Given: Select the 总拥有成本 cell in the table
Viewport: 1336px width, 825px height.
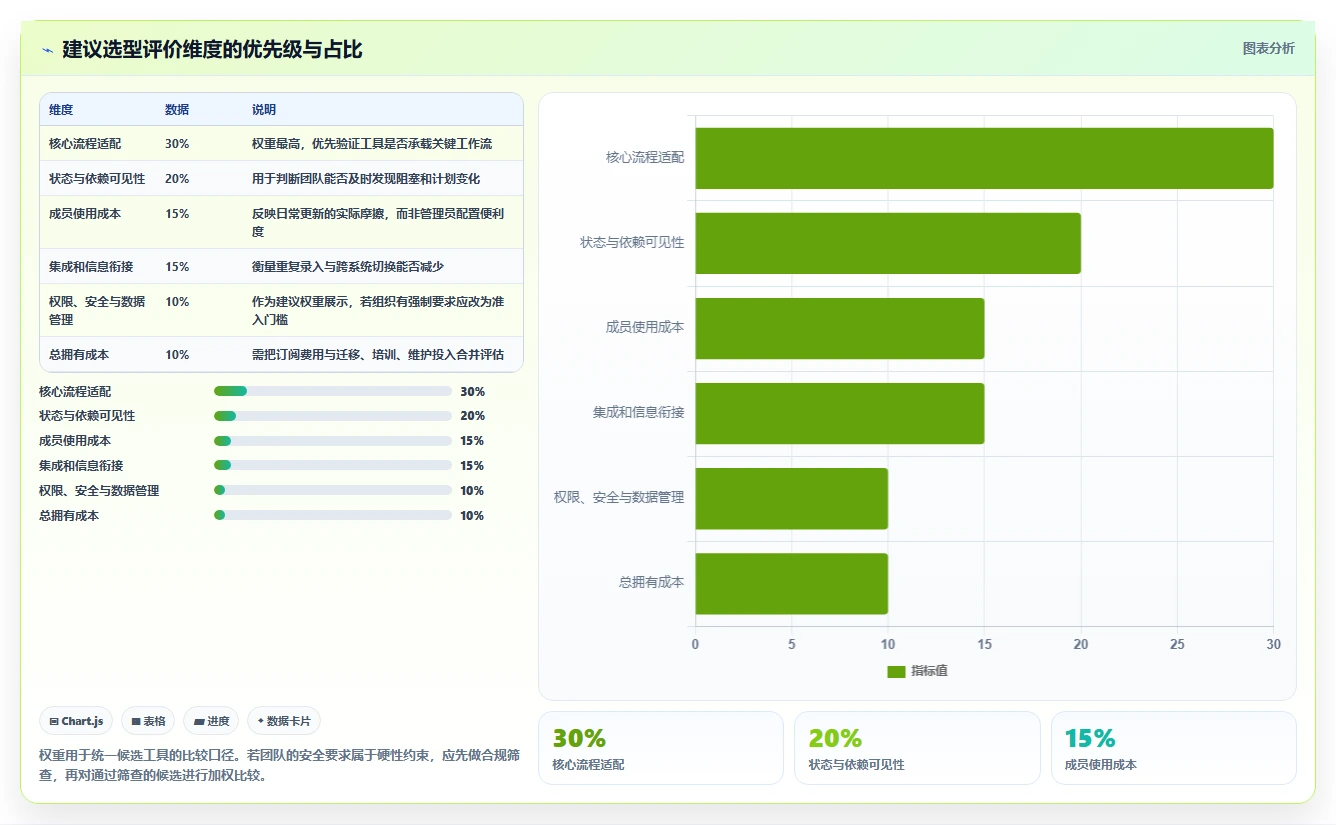Looking at the screenshot, I should point(79,355).
